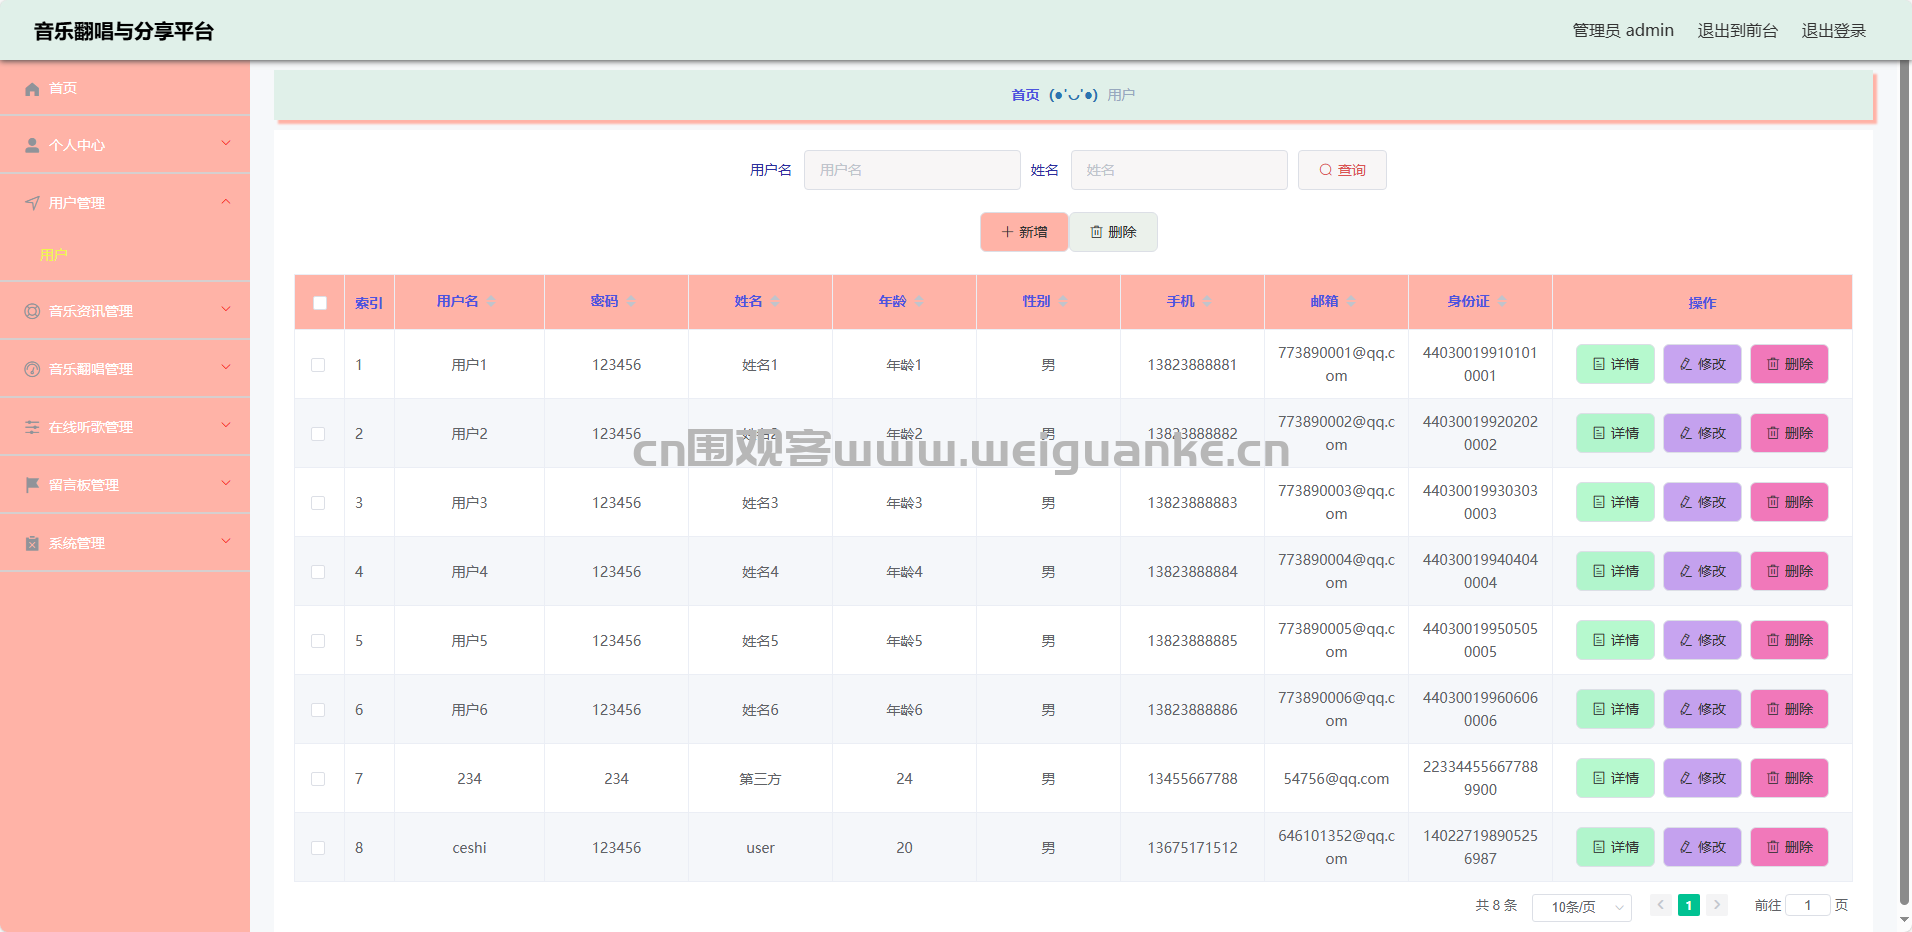1912x932 pixels.
Task: Open the 10条/页 page size dropdown
Action: click(x=1582, y=907)
